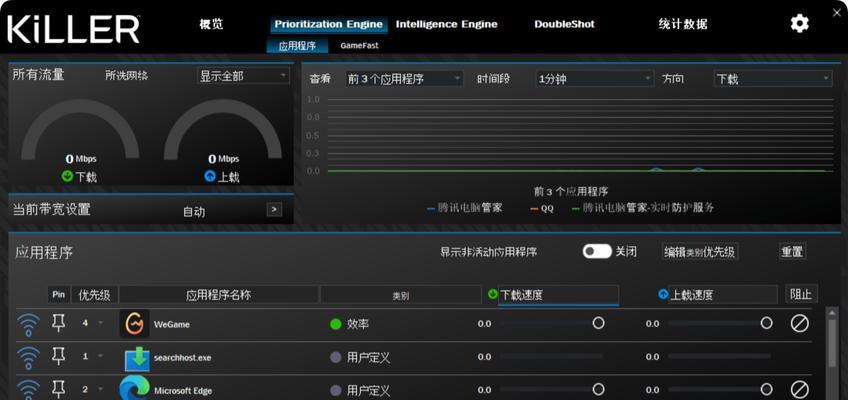This screenshot has height=400, width=848.
Task: Click the download speed gauge
Action: (x=81, y=132)
